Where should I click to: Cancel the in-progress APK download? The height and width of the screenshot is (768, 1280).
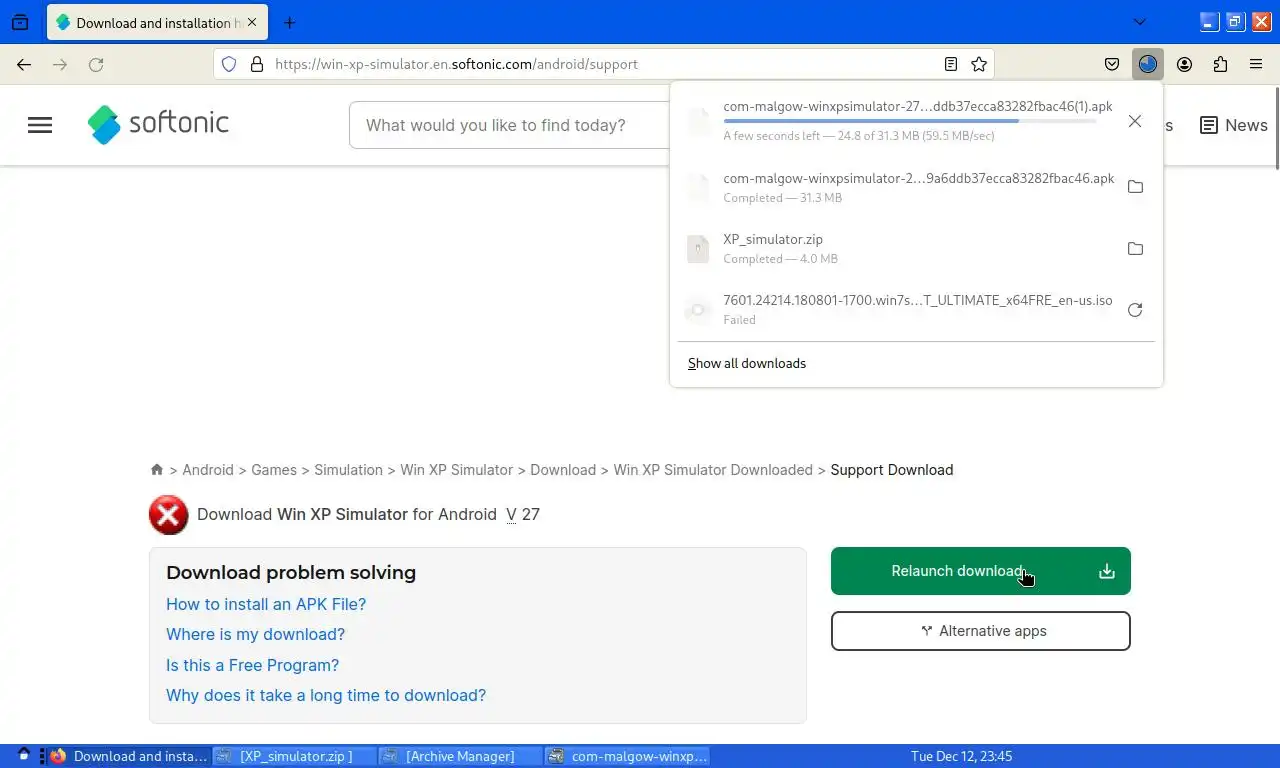click(1134, 121)
